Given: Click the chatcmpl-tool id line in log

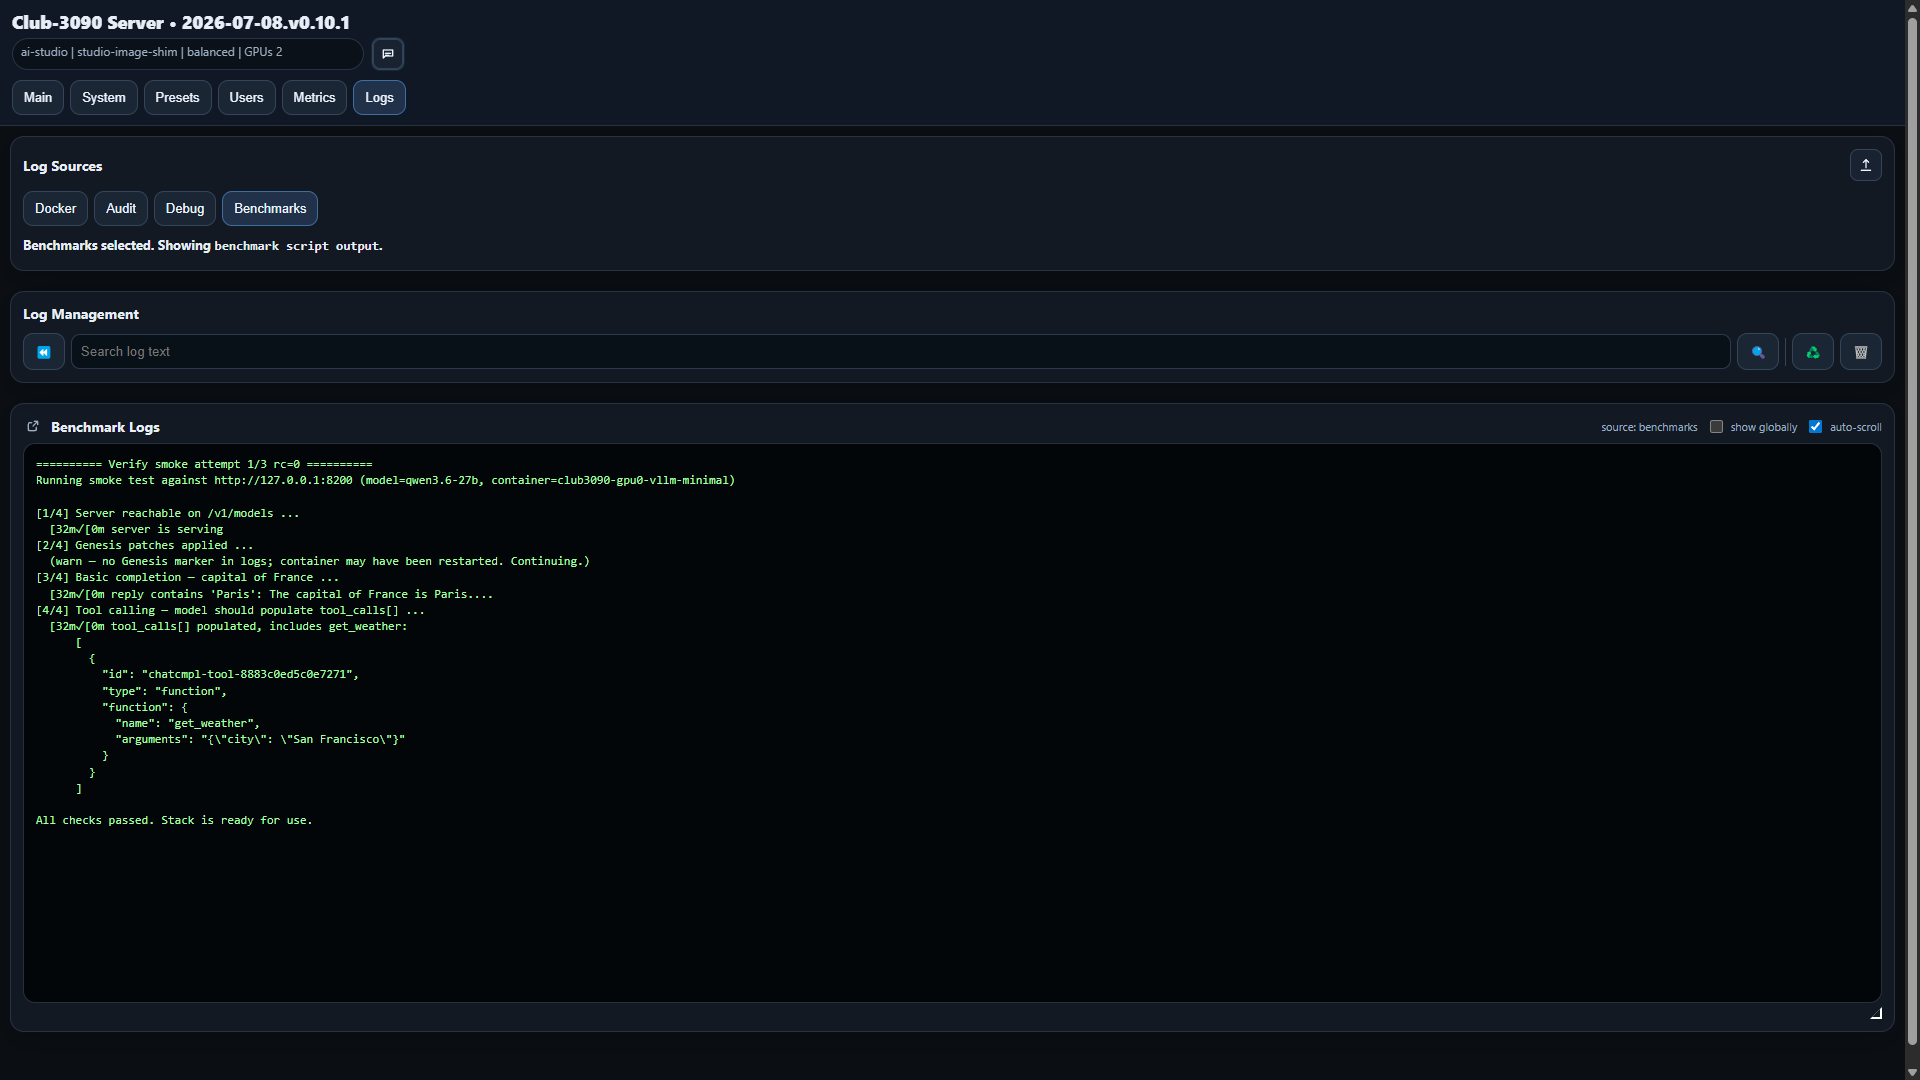Looking at the screenshot, I should (230, 675).
